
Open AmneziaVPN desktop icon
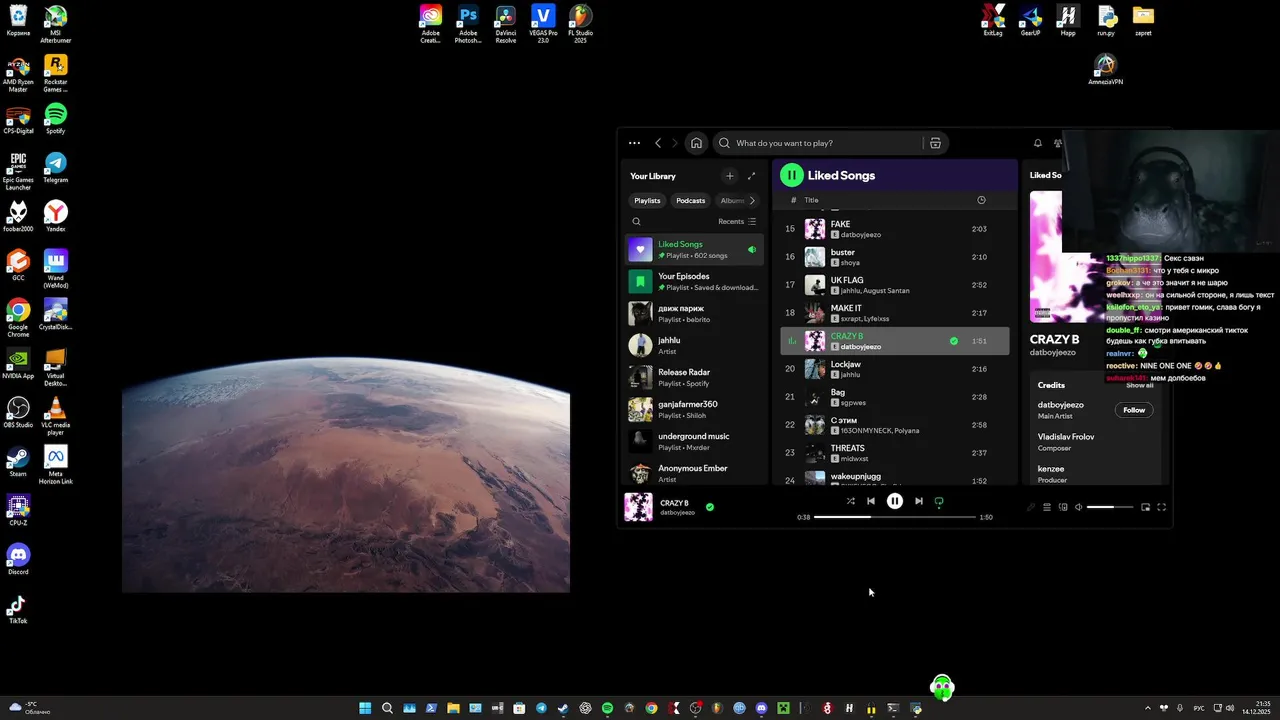1105,70
